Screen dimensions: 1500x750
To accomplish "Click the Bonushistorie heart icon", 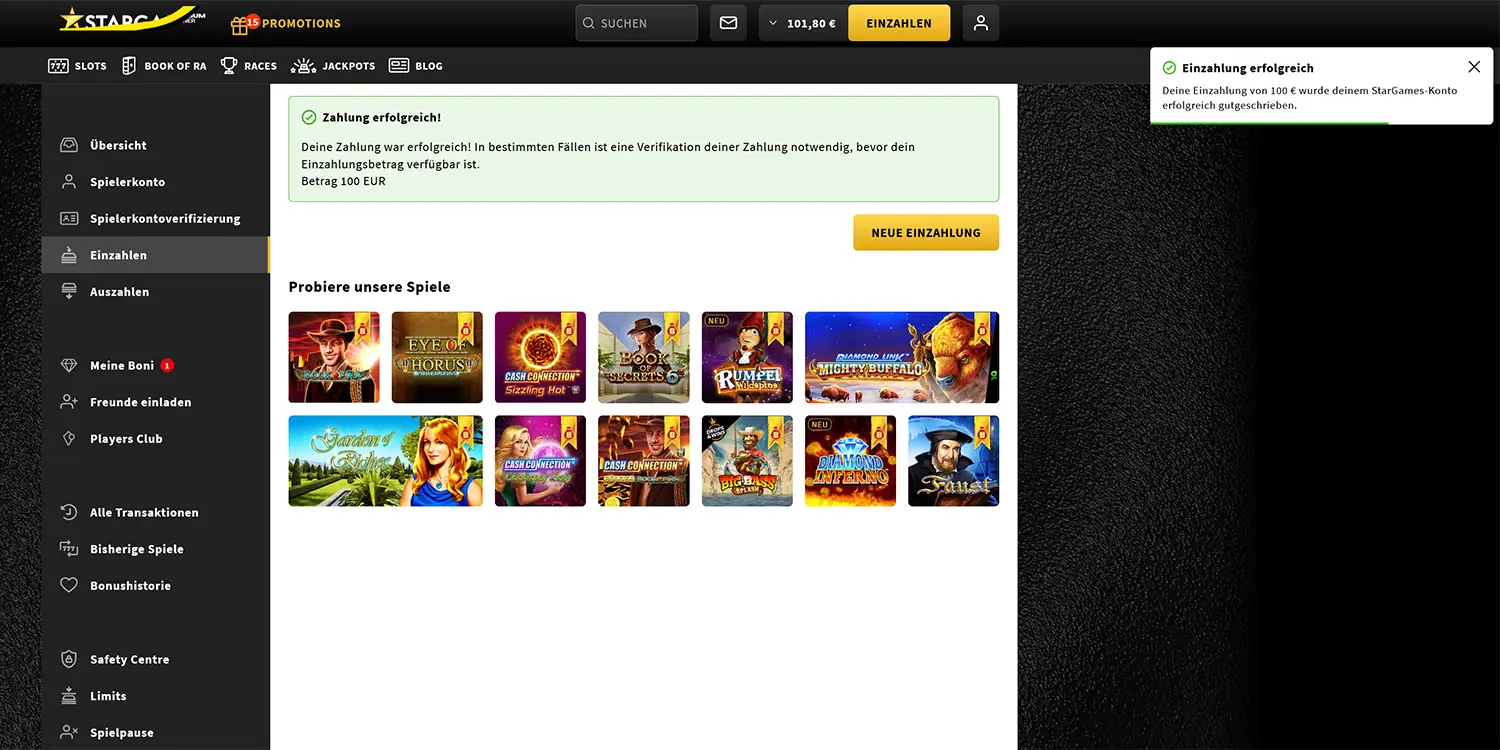I will click(69, 586).
